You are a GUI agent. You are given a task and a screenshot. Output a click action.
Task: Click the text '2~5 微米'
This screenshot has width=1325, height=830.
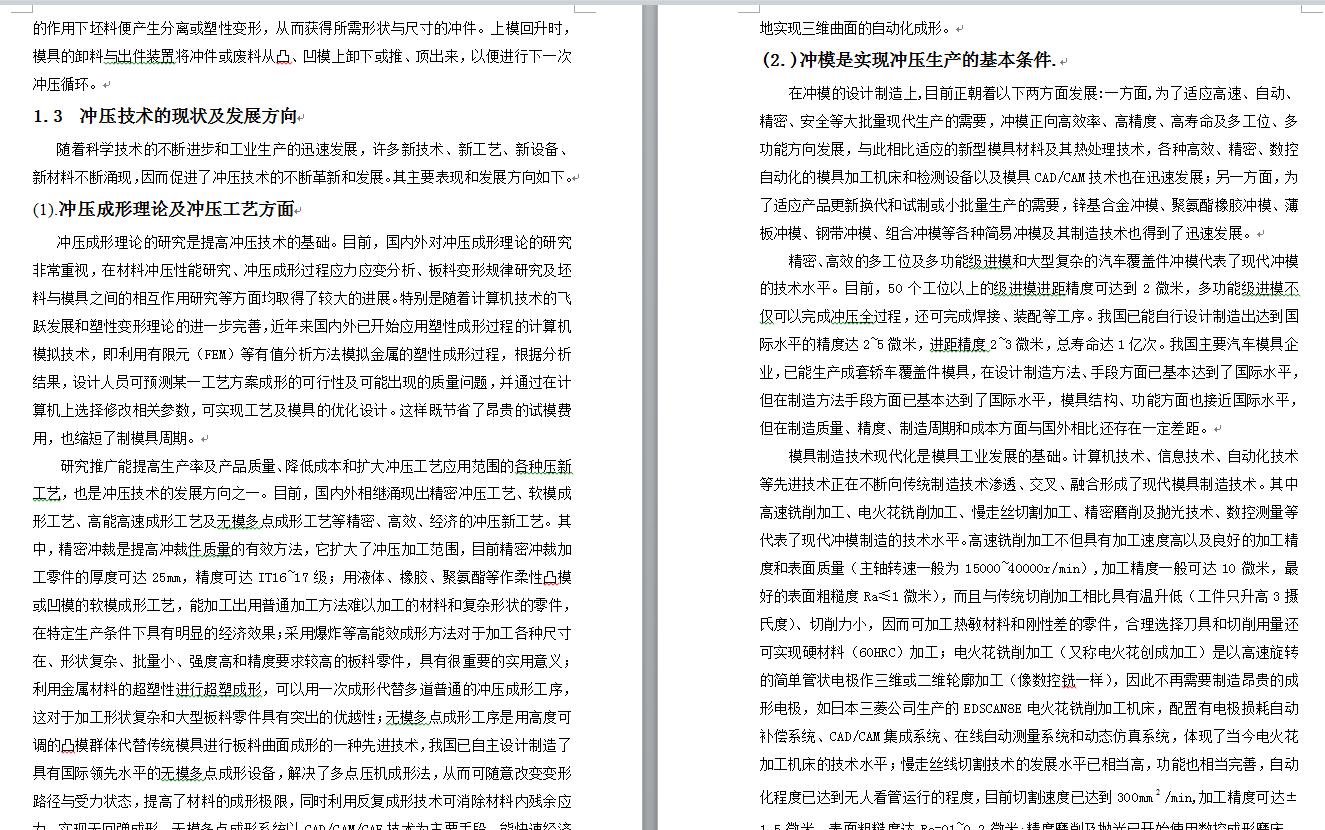click(x=885, y=344)
